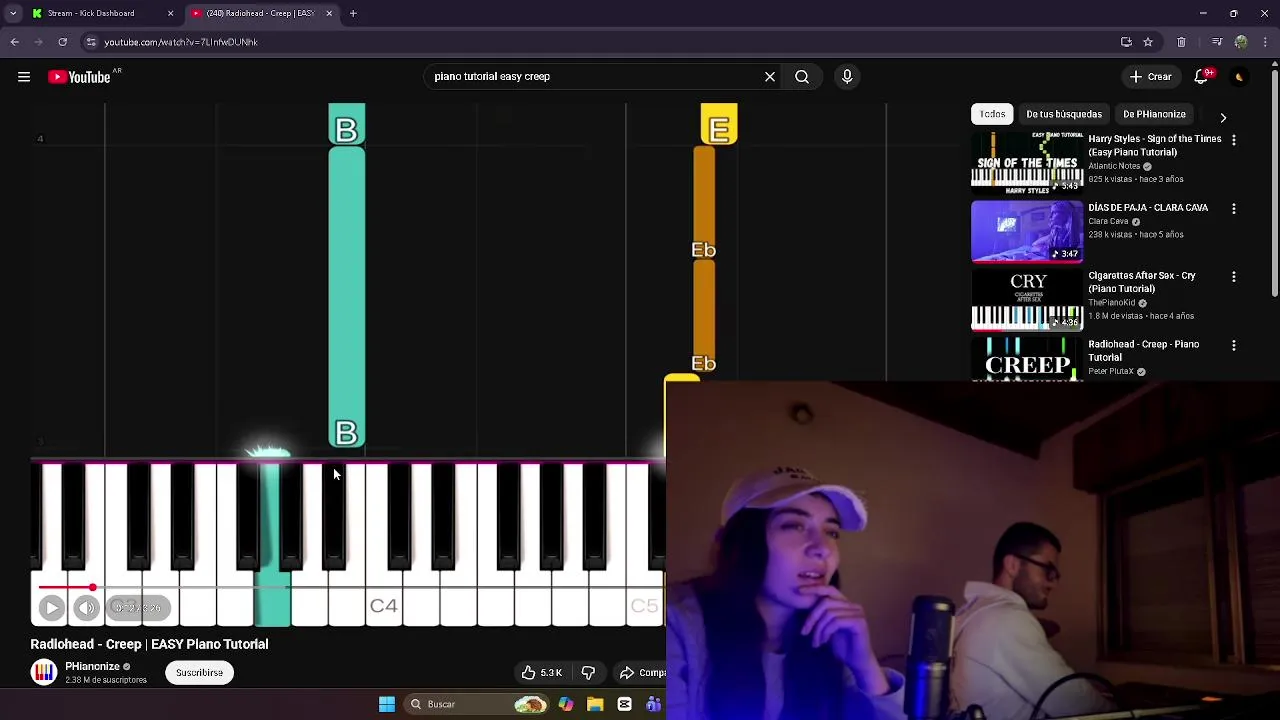Clear the search box with the X
Screen dimensions: 1280x720
pyautogui.click(x=770, y=76)
